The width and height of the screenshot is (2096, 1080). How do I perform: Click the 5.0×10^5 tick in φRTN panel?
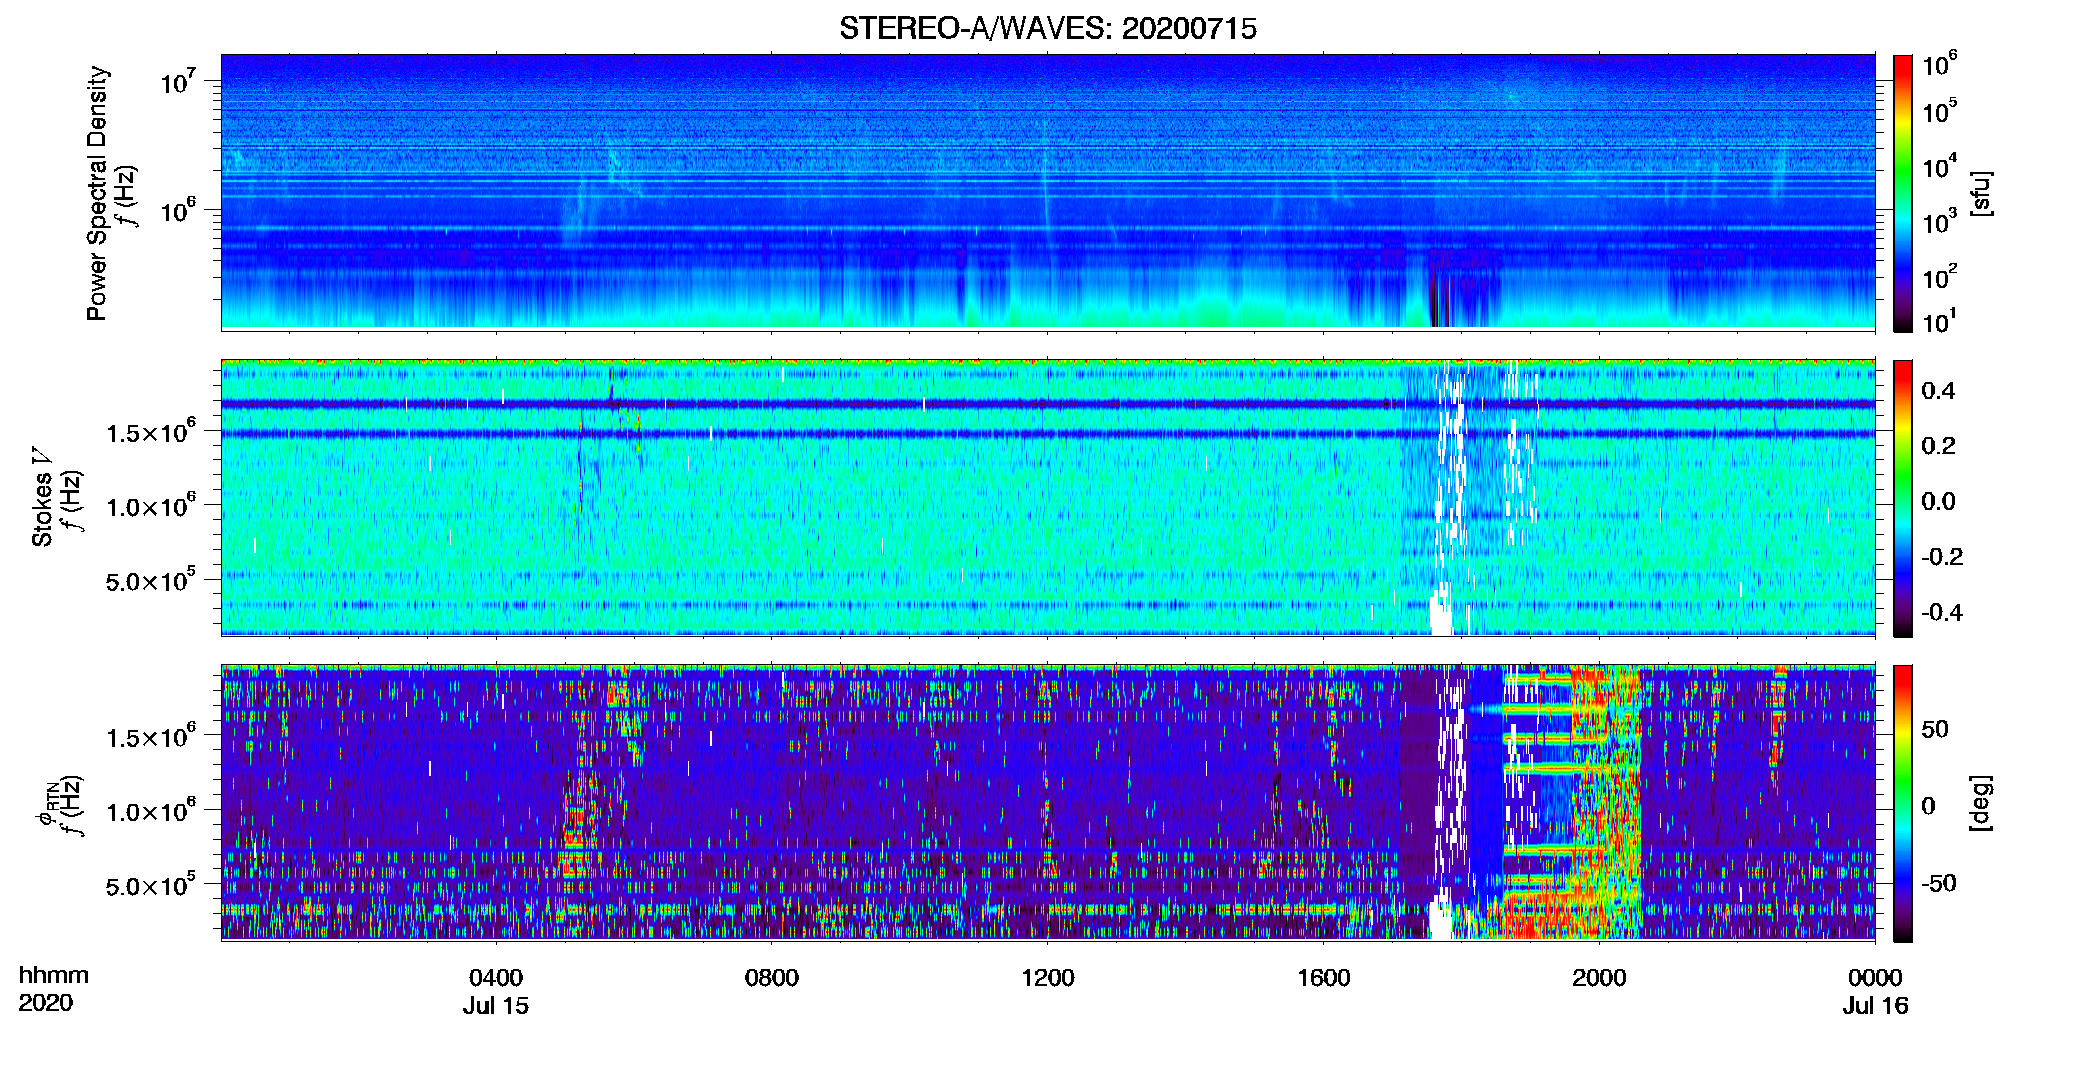pos(150,885)
